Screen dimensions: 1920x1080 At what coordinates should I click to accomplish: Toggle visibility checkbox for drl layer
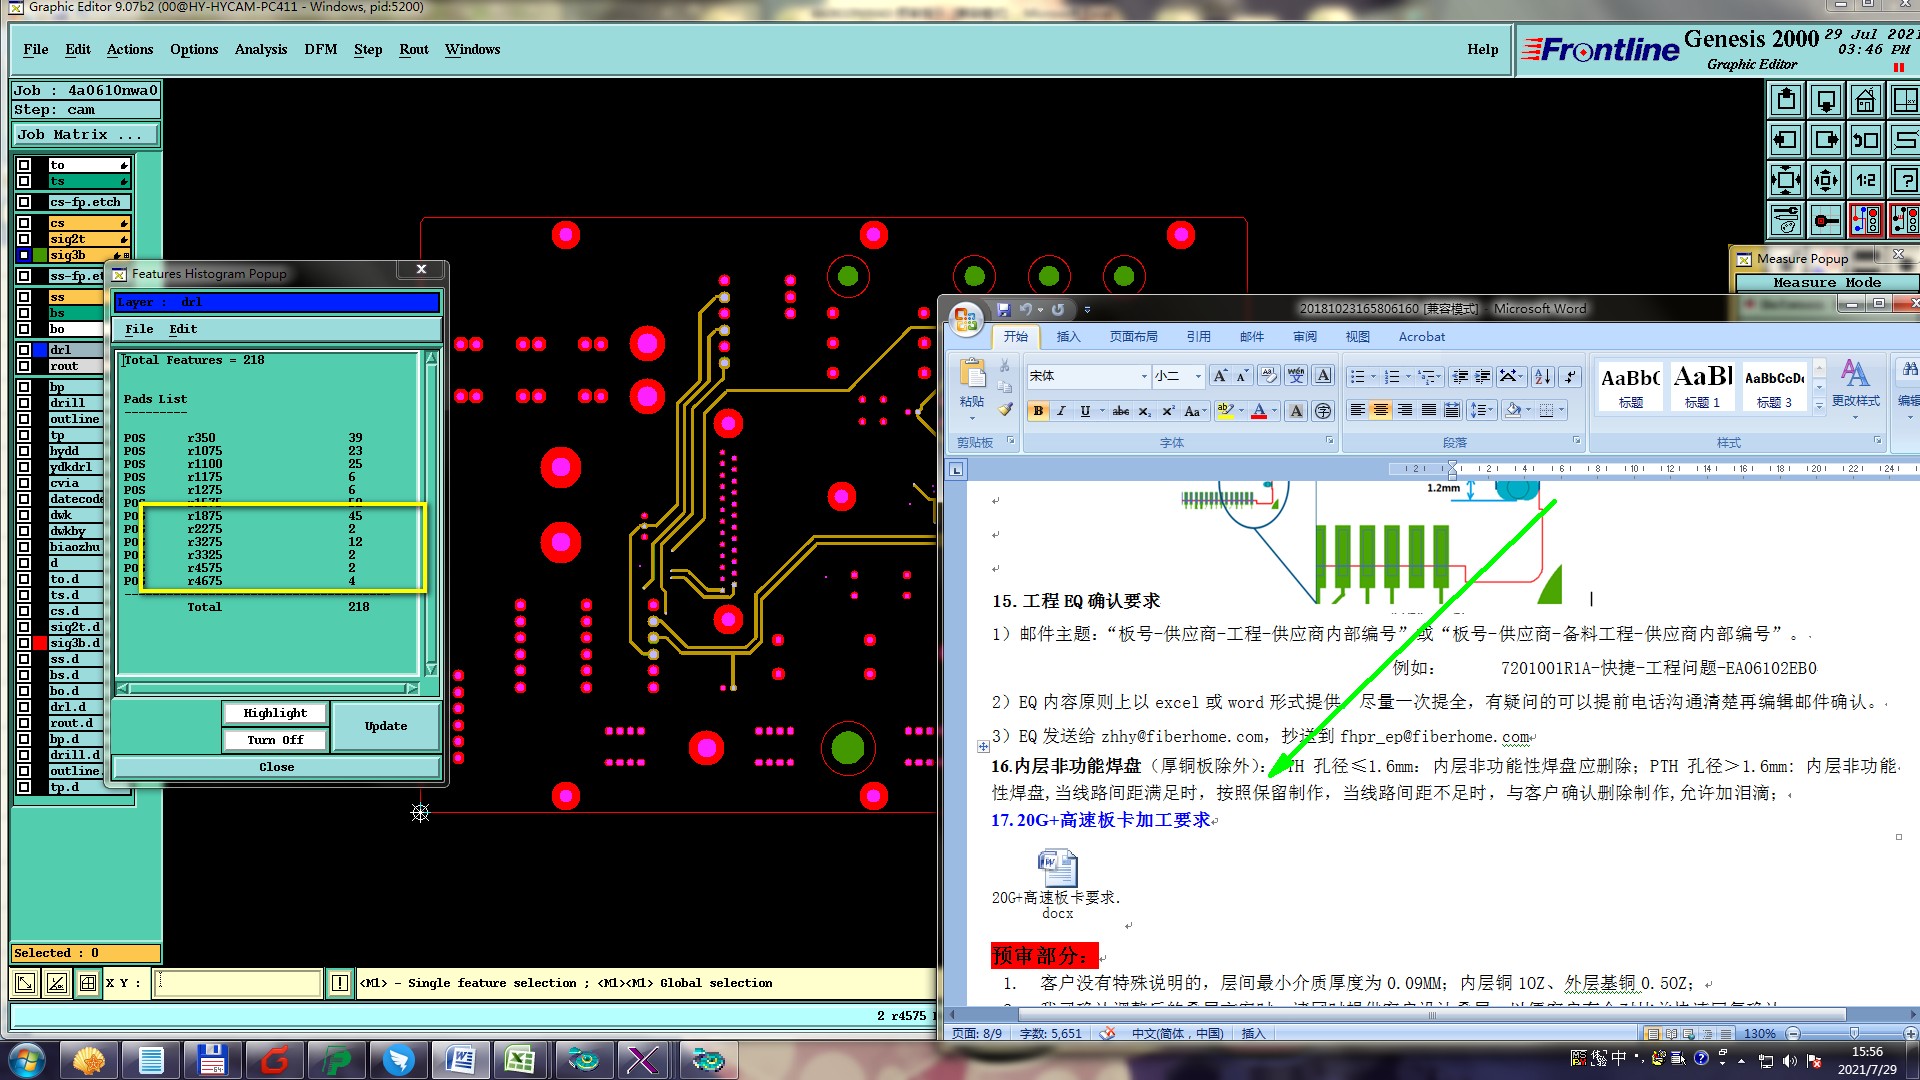(24, 350)
